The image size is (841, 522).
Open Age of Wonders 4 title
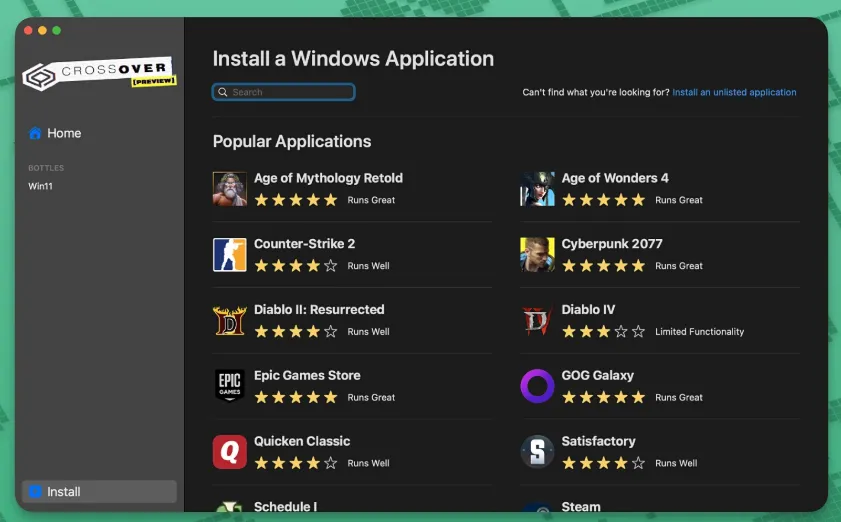(615, 178)
